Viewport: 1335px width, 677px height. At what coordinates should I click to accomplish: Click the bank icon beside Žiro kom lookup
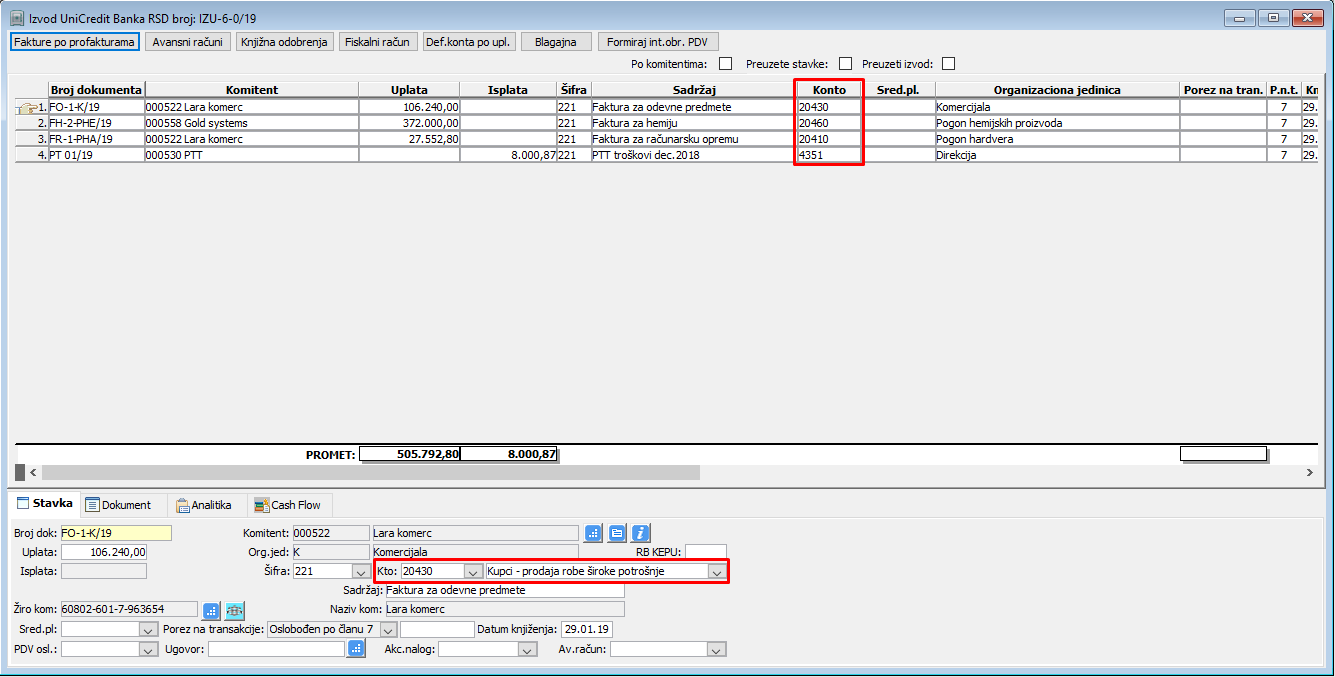tap(235, 609)
